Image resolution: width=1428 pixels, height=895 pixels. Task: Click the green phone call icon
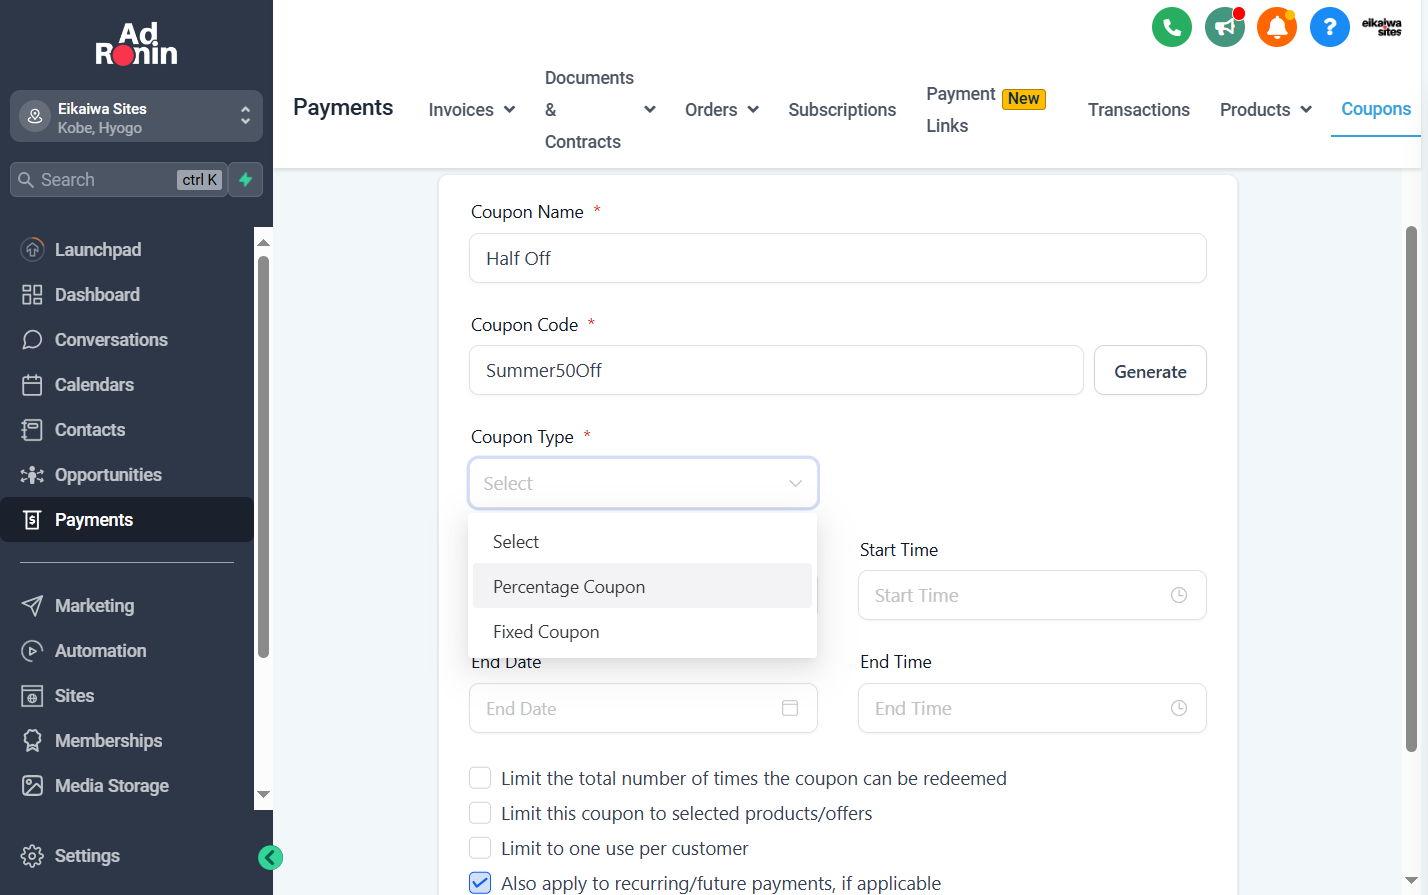(1171, 27)
